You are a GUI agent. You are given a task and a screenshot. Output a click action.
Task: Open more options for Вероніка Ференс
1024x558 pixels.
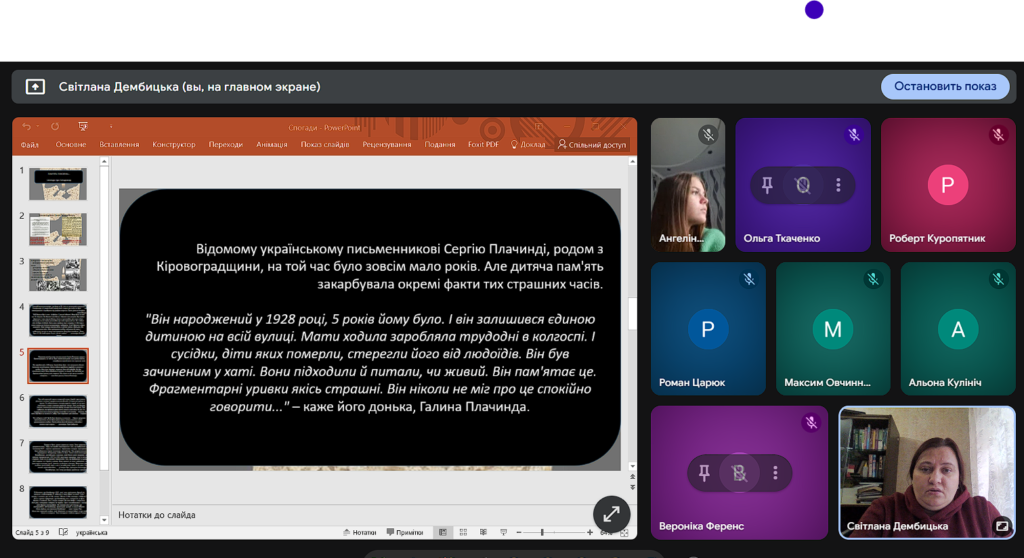point(775,473)
